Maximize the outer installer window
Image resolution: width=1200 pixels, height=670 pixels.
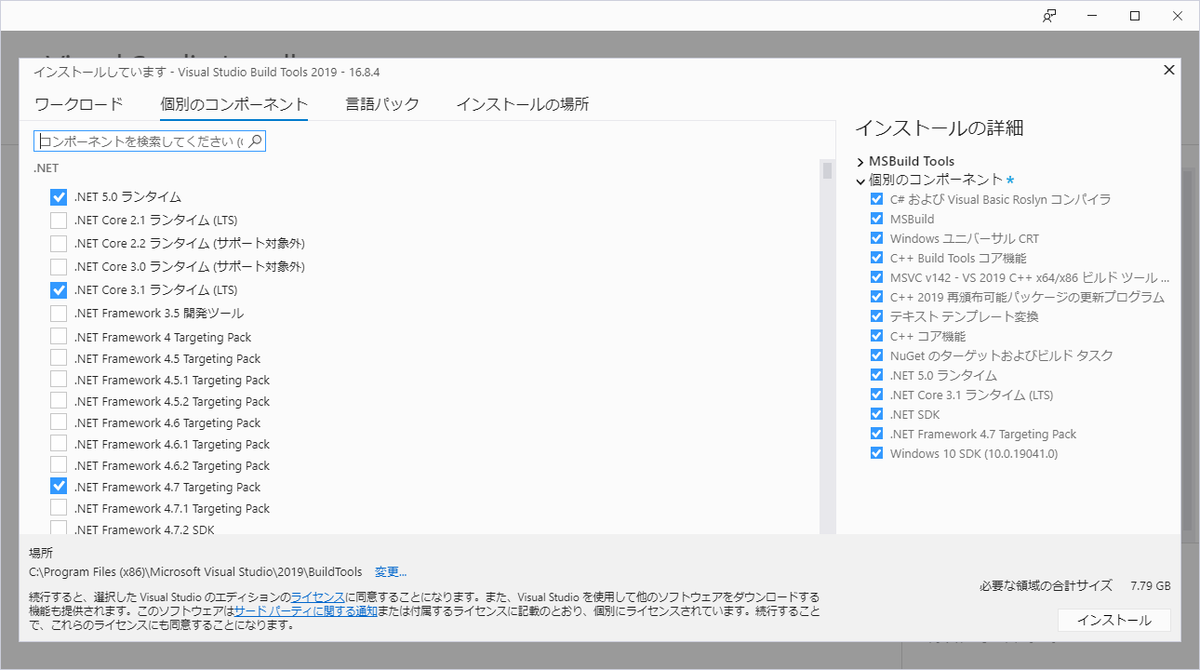click(1135, 15)
